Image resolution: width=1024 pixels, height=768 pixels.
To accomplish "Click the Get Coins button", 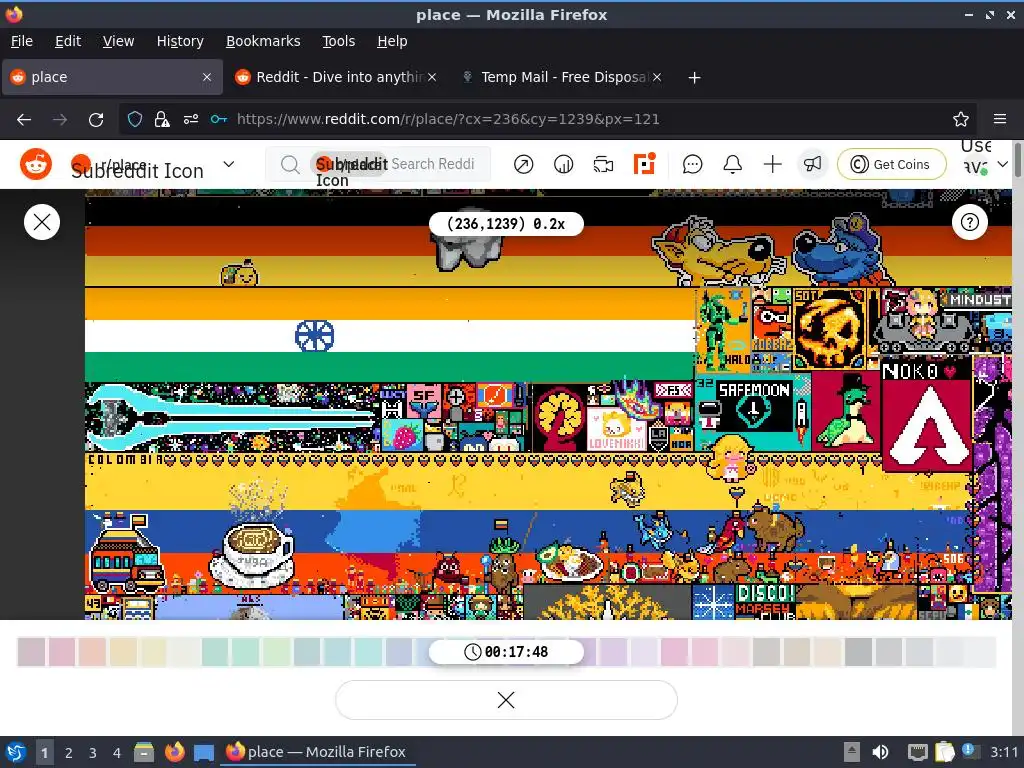I will coord(891,165).
